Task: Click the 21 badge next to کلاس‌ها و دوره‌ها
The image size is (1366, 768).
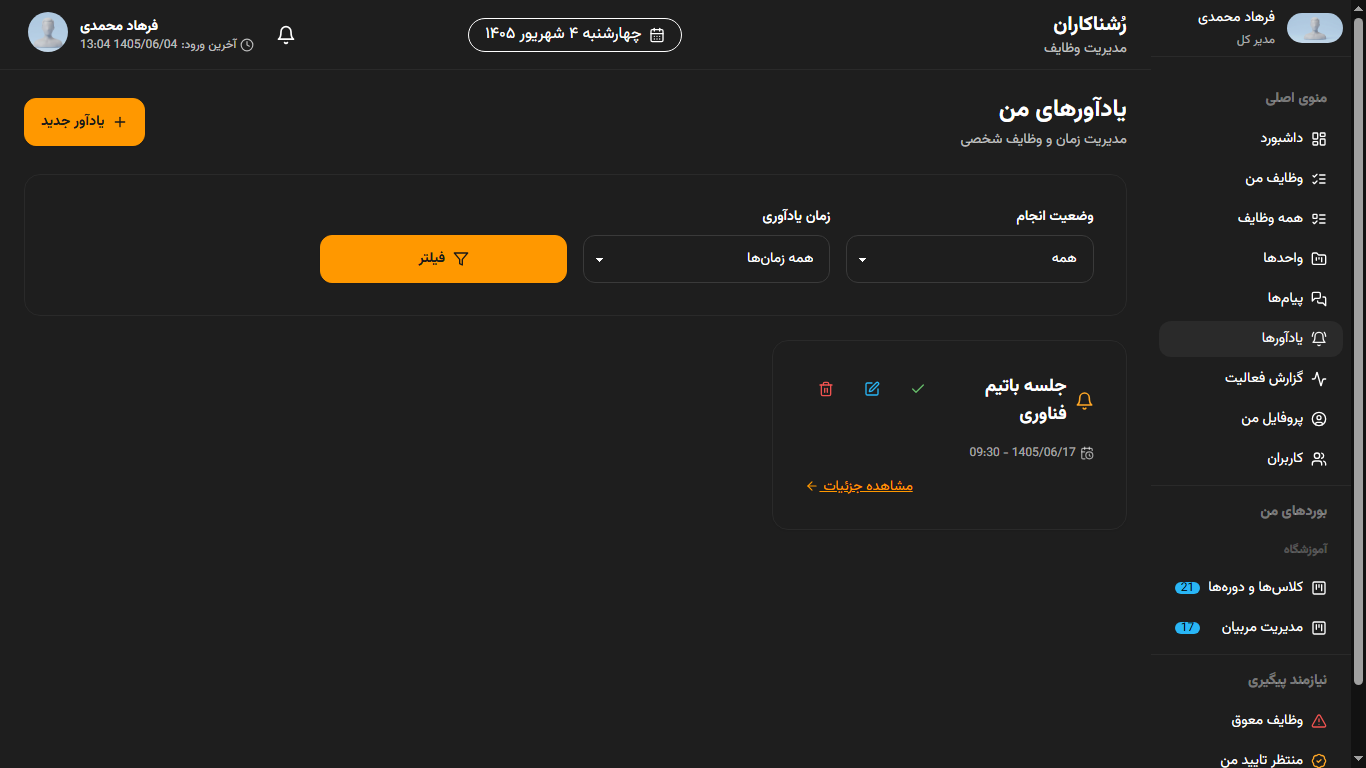Action: pyautogui.click(x=1187, y=588)
